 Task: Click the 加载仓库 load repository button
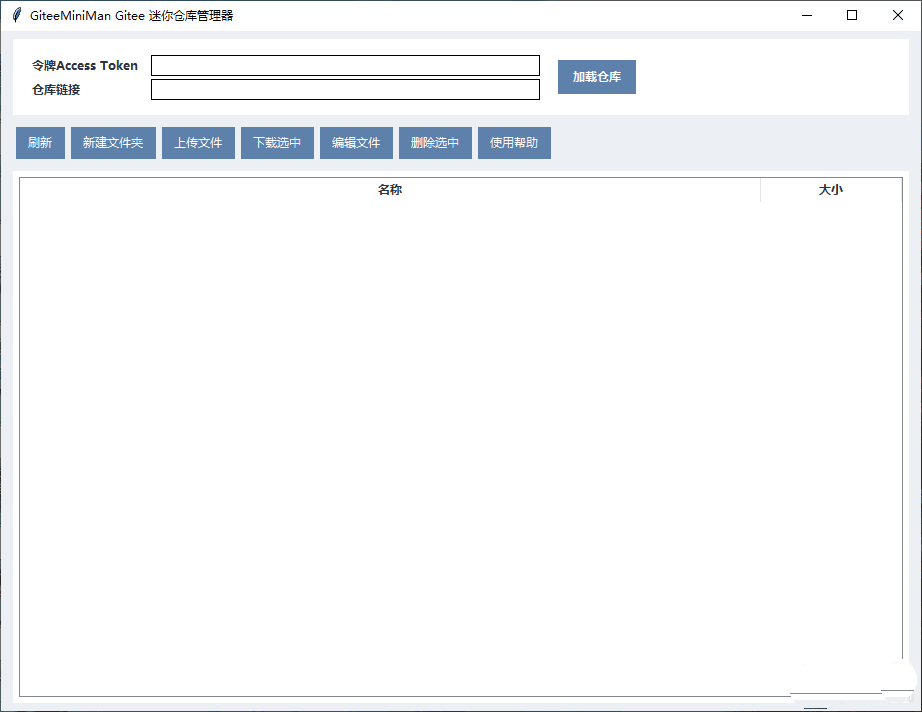(x=596, y=77)
